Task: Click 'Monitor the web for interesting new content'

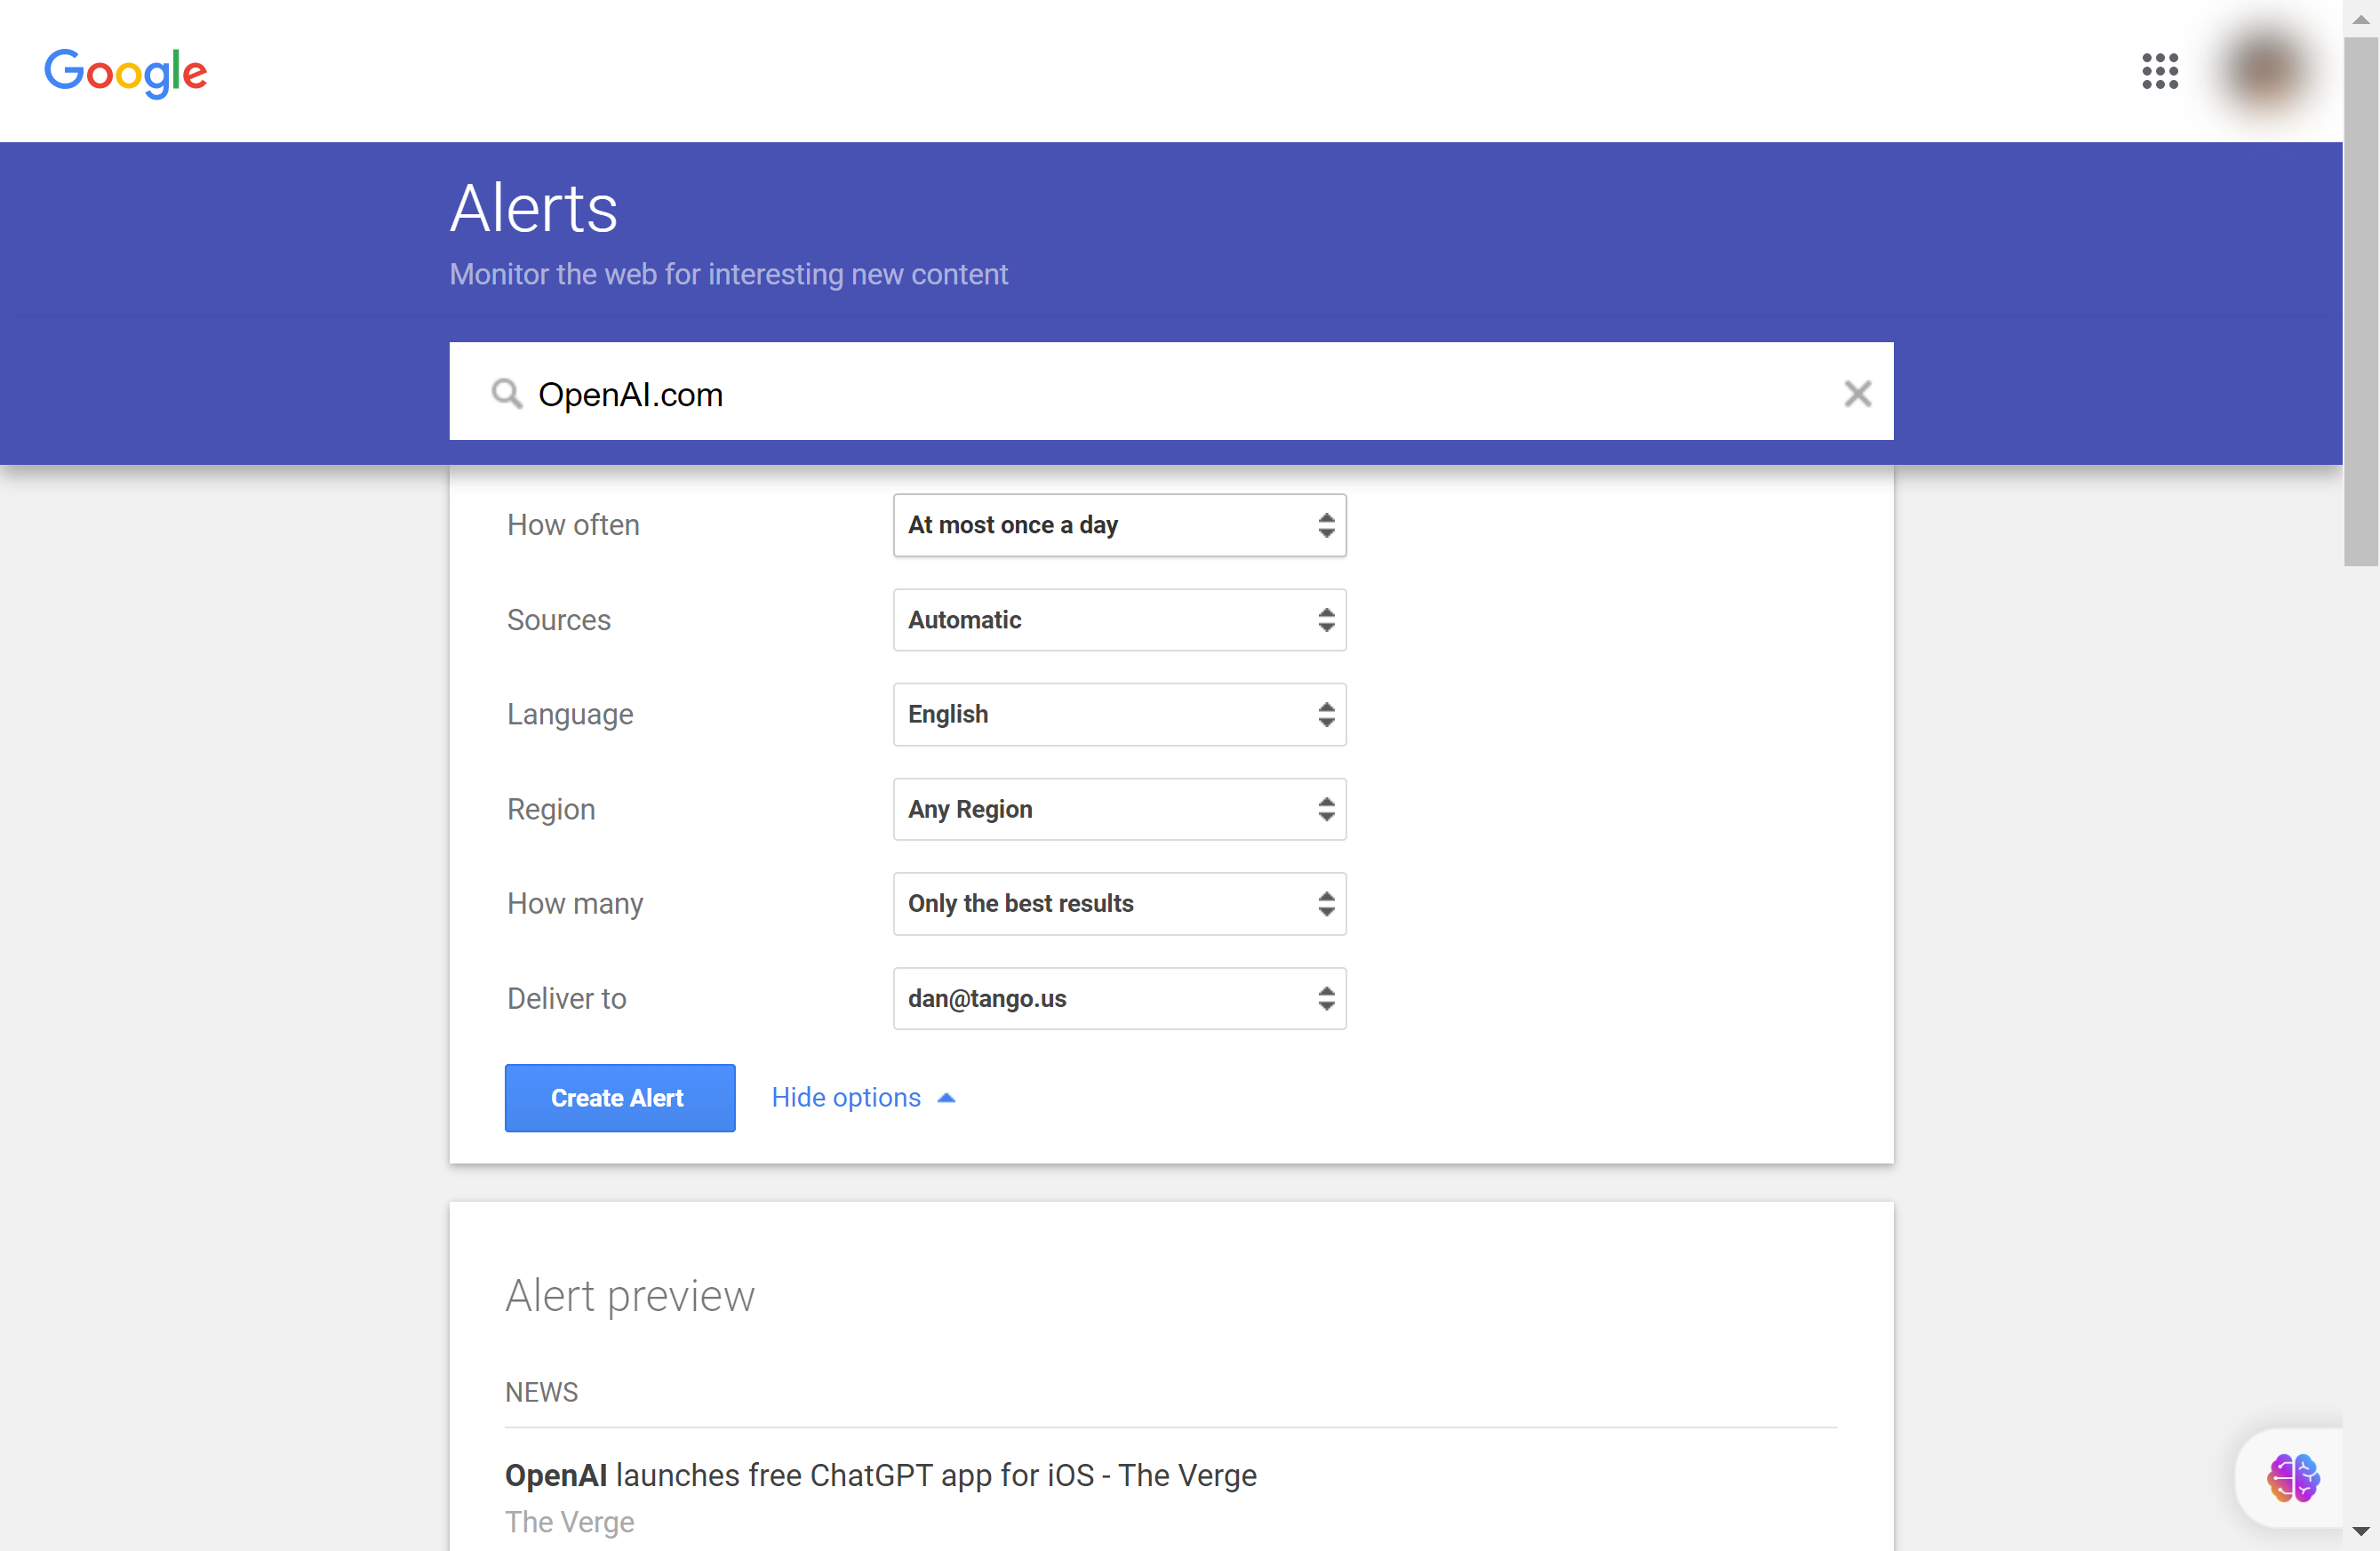Action: click(x=728, y=274)
